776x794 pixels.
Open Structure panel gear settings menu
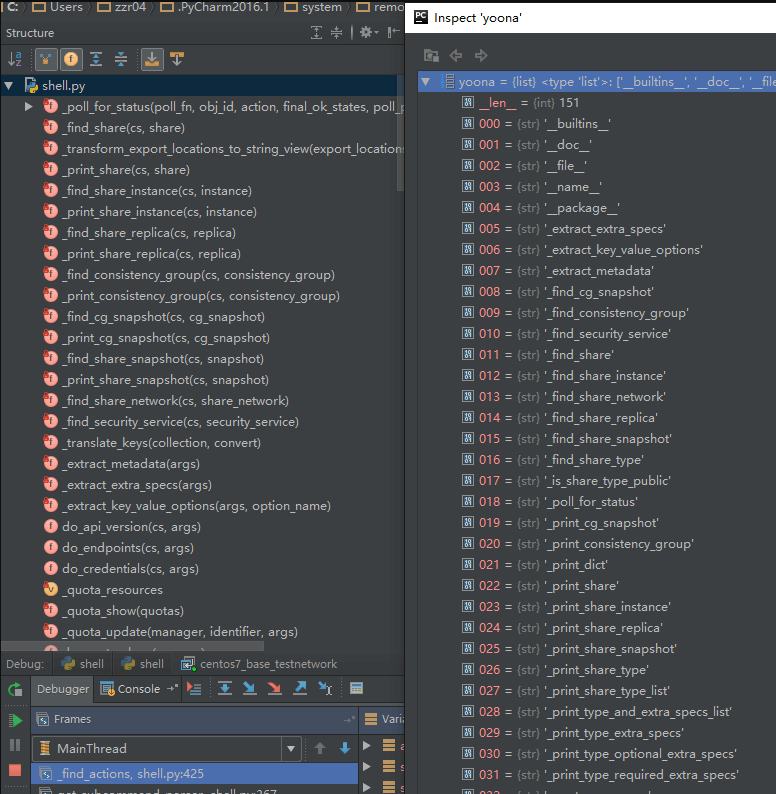pos(368,33)
